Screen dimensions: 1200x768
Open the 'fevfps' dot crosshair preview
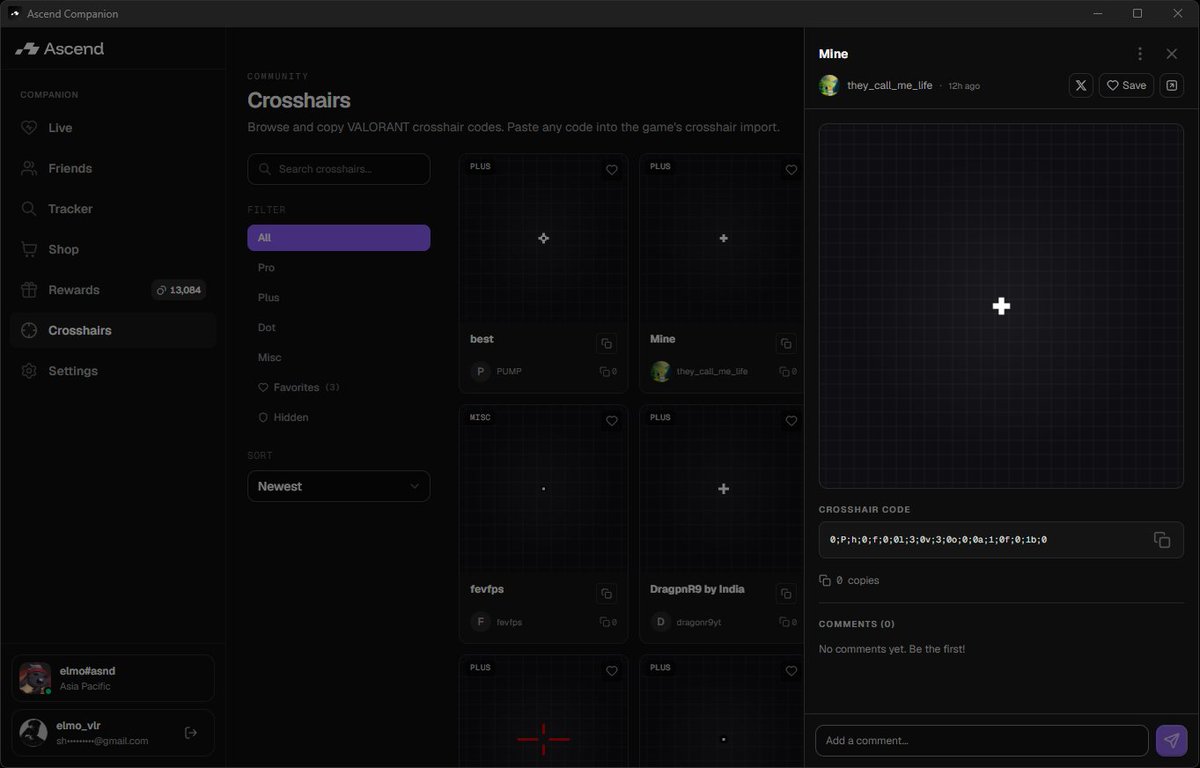coord(543,488)
